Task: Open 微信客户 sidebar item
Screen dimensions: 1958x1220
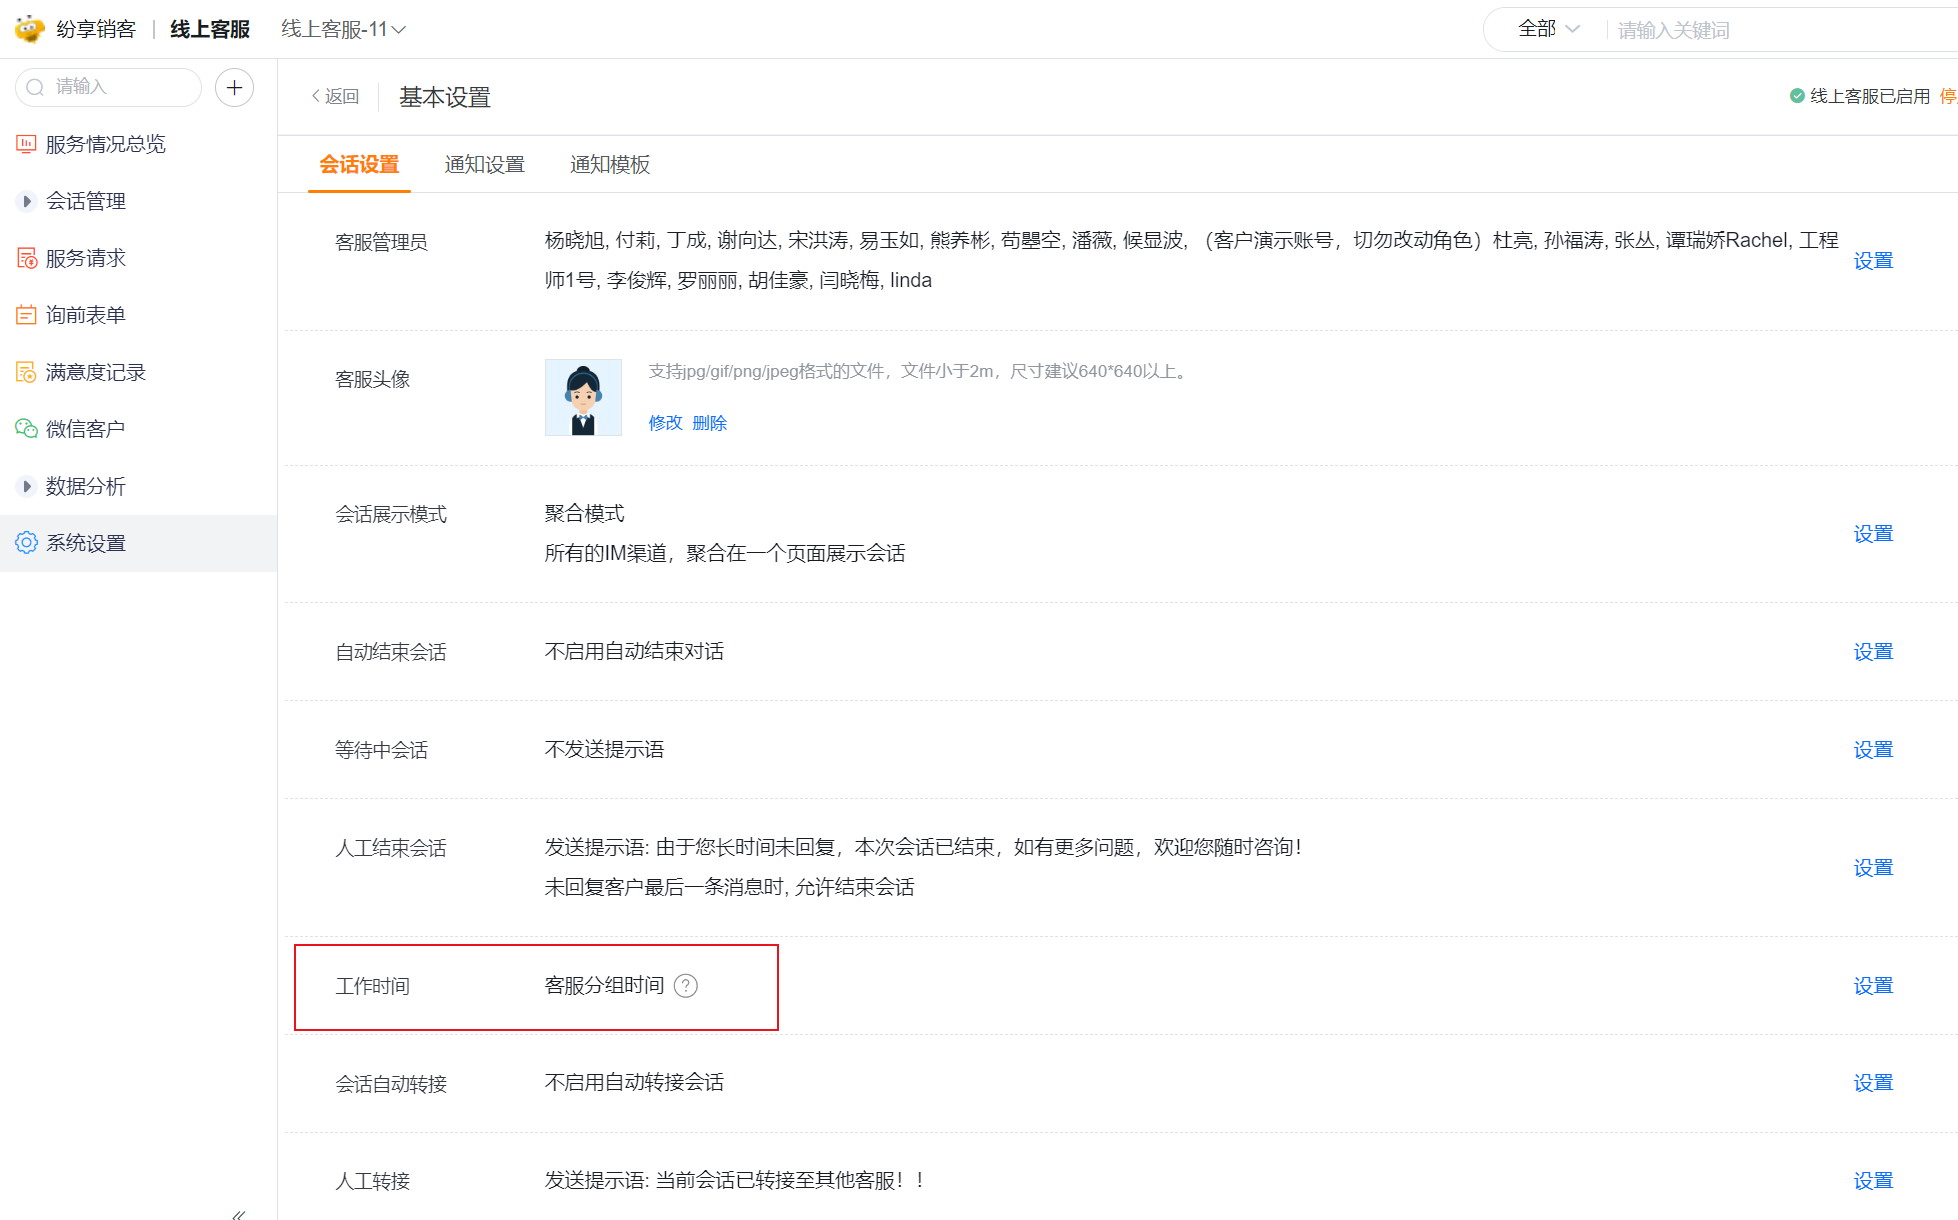Action: (x=85, y=429)
